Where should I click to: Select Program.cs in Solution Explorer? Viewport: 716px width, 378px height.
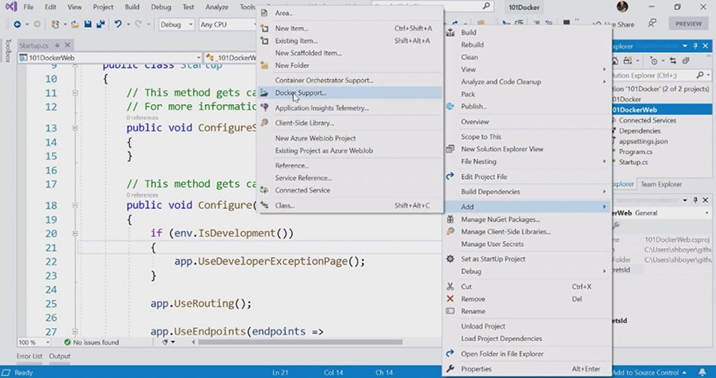pos(636,152)
